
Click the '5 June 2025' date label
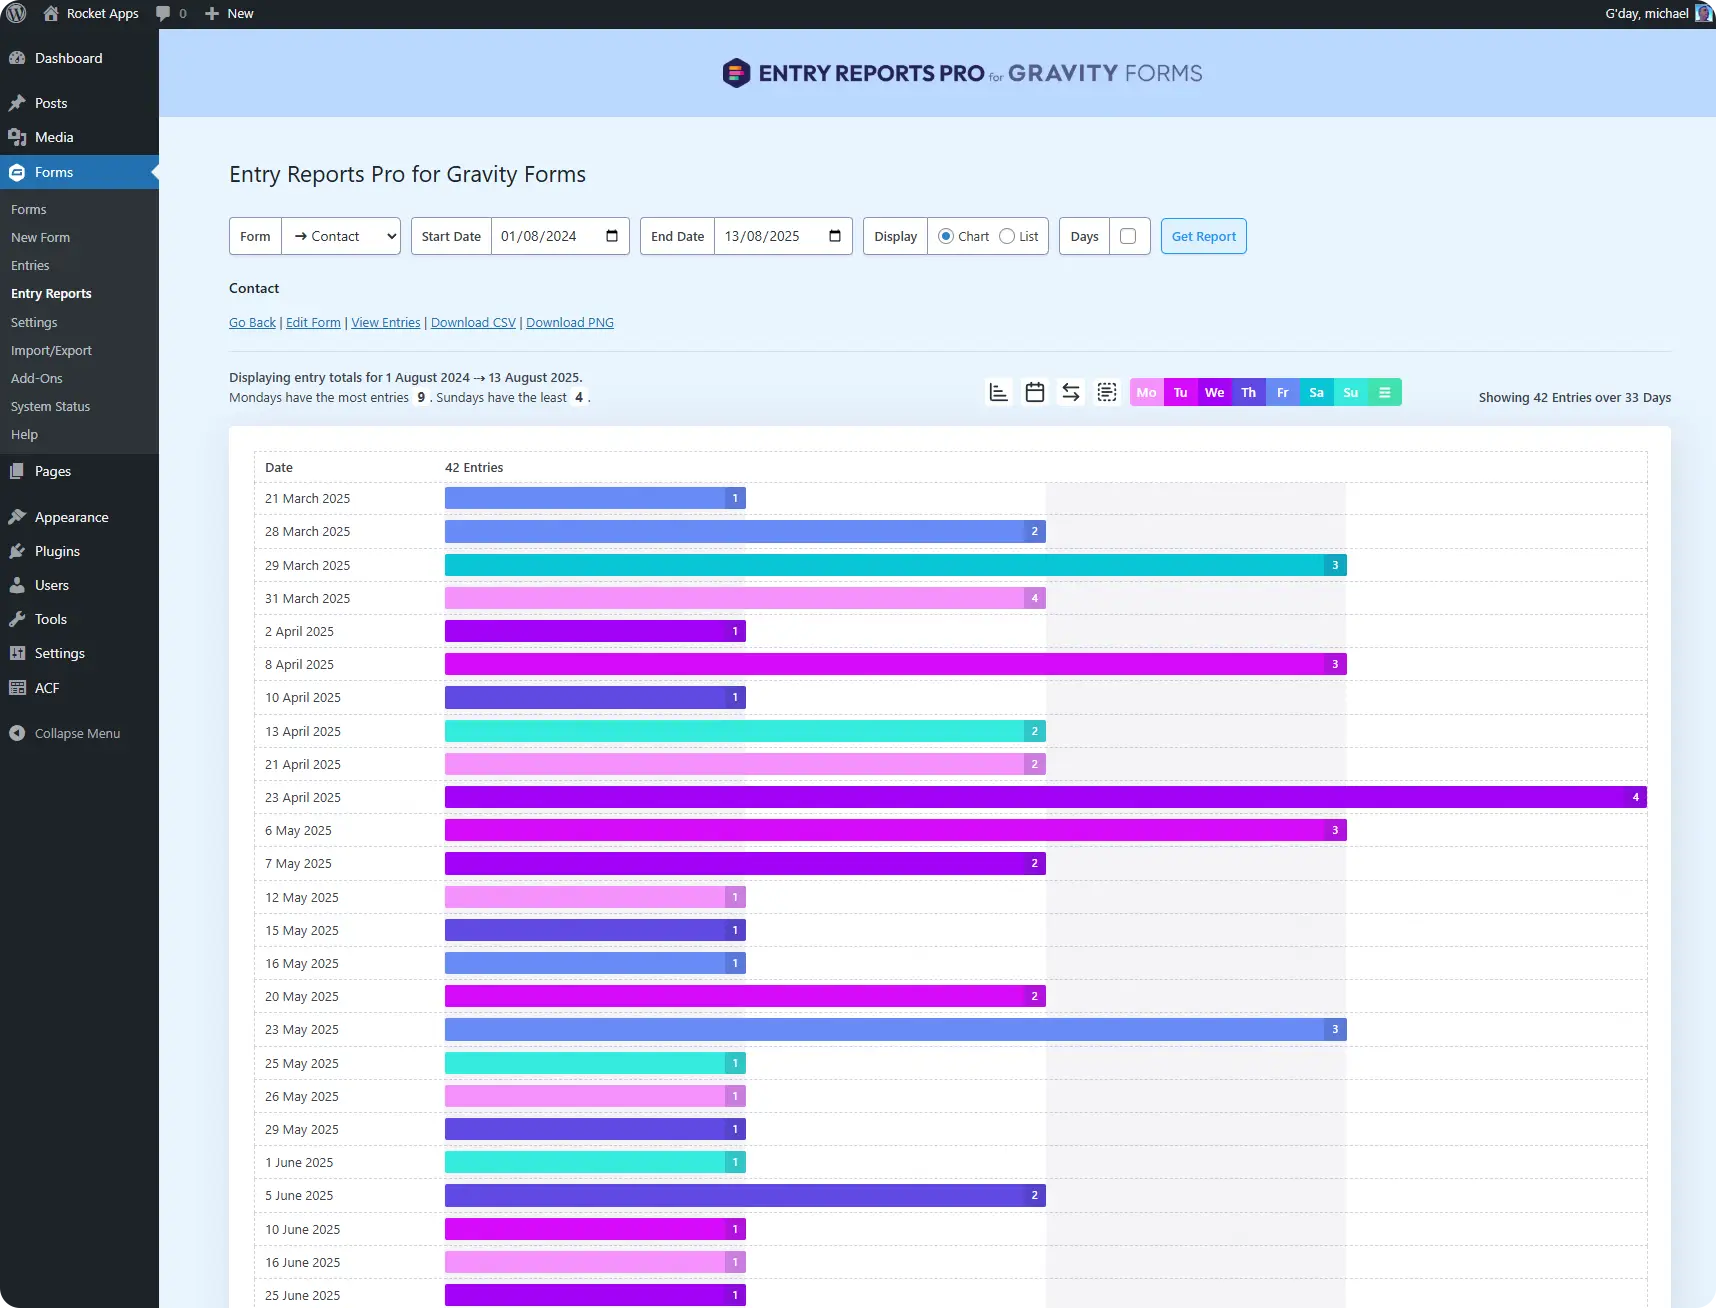299,1195
